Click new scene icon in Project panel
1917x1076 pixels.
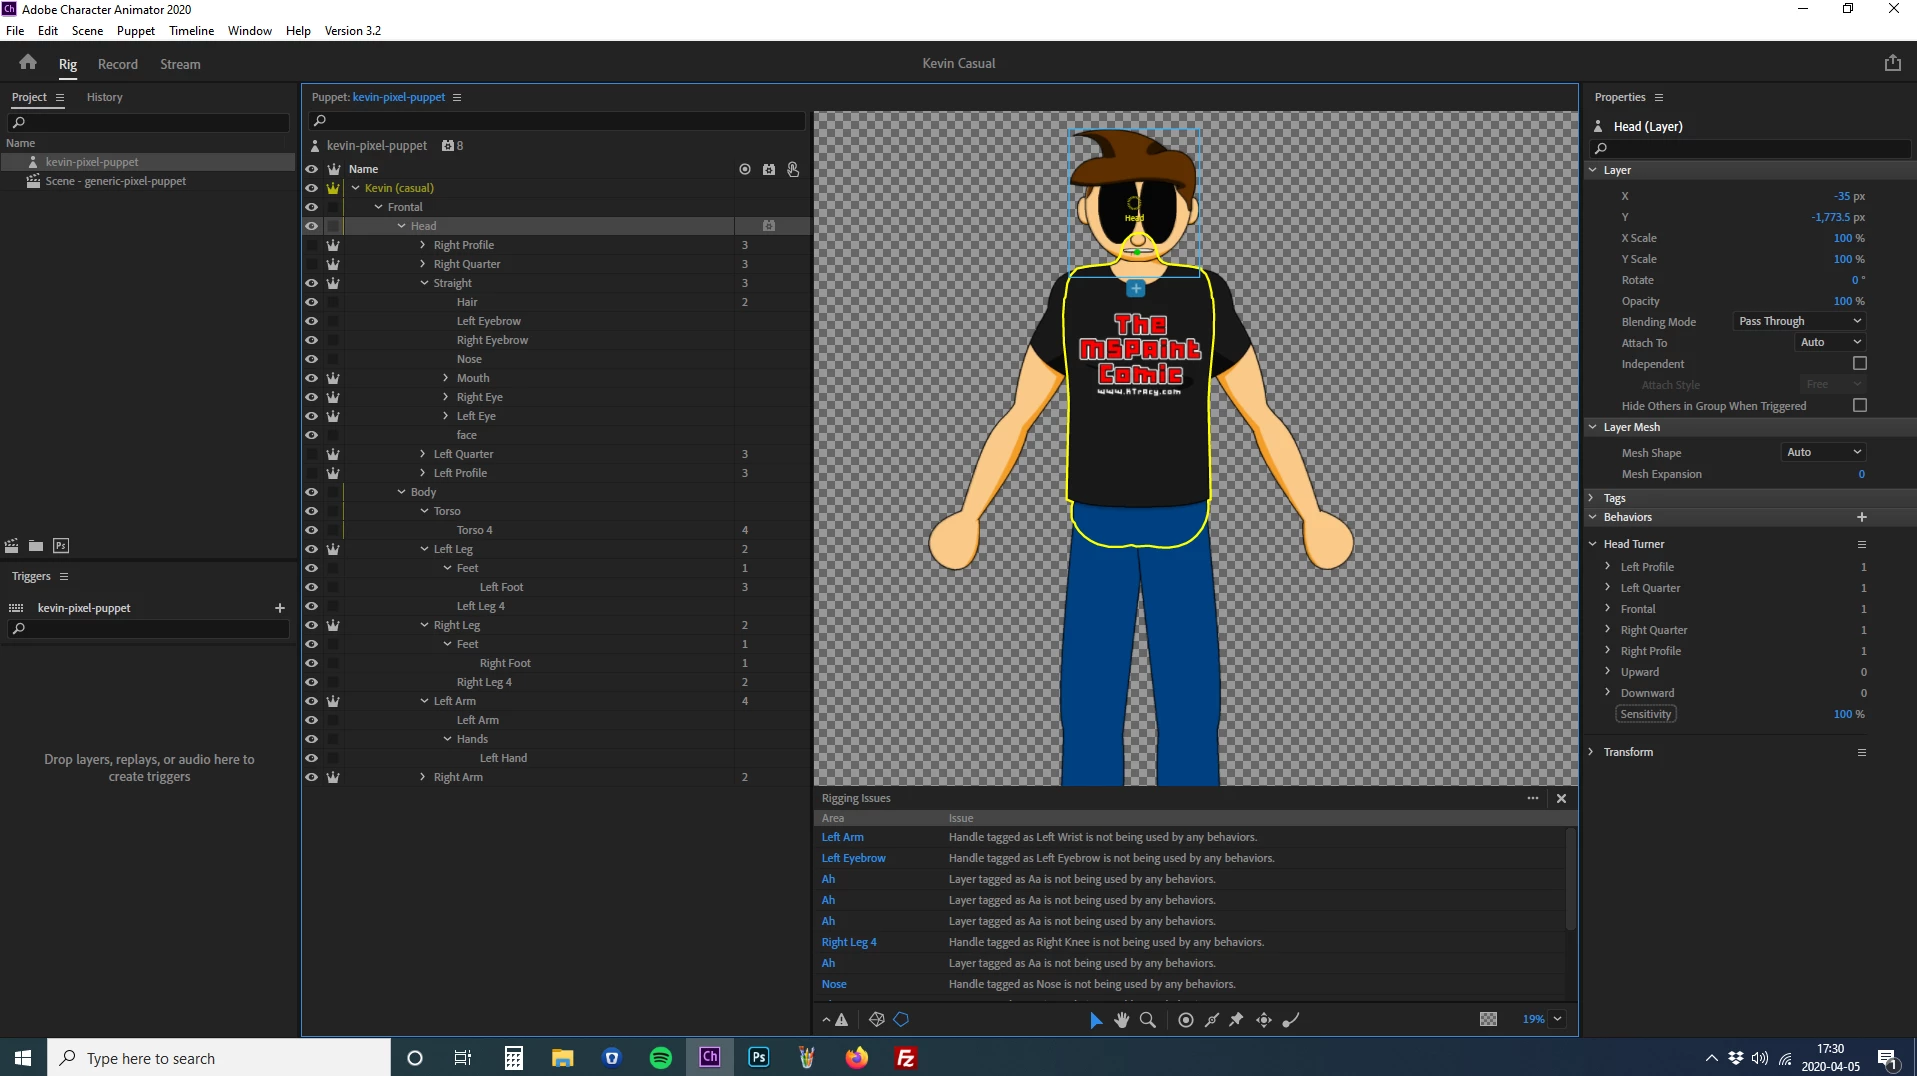12,546
